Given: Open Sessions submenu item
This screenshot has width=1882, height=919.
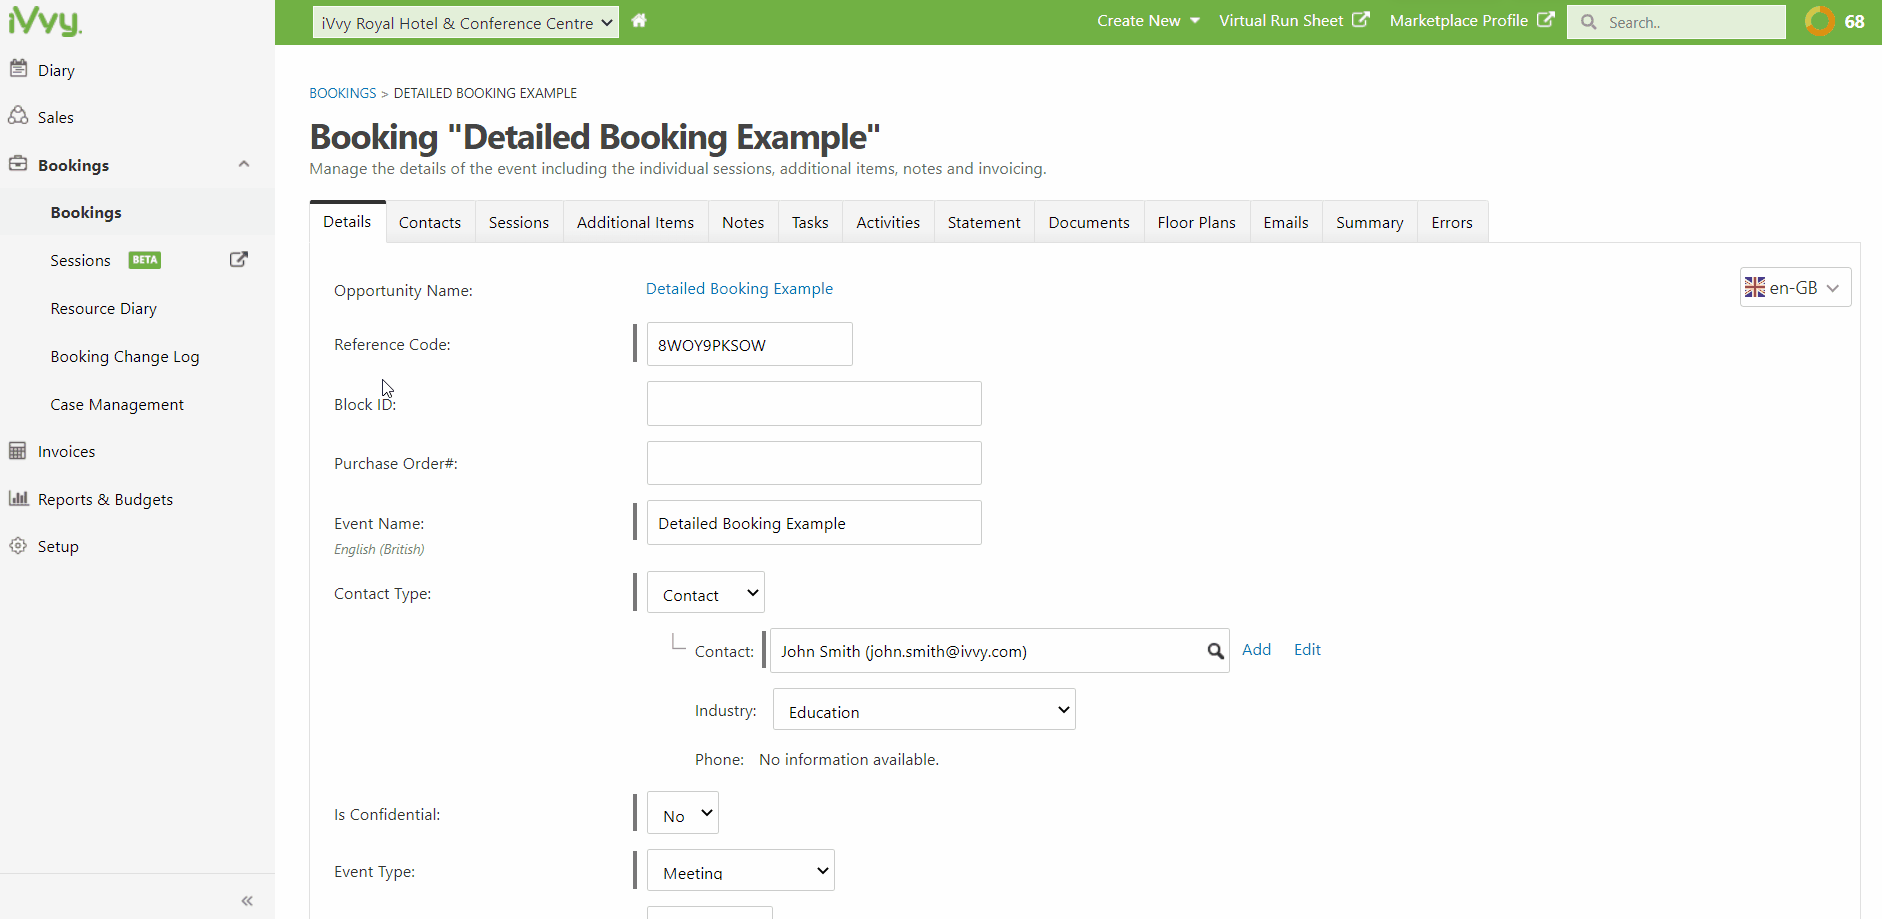Looking at the screenshot, I should point(80,260).
